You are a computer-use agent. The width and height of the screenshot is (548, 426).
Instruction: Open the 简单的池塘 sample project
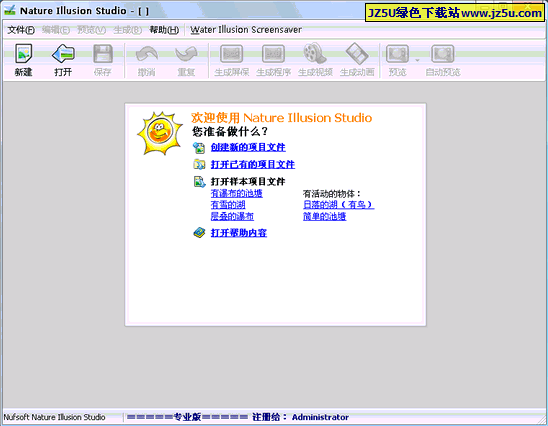pyautogui.click(x=324, y=216)
